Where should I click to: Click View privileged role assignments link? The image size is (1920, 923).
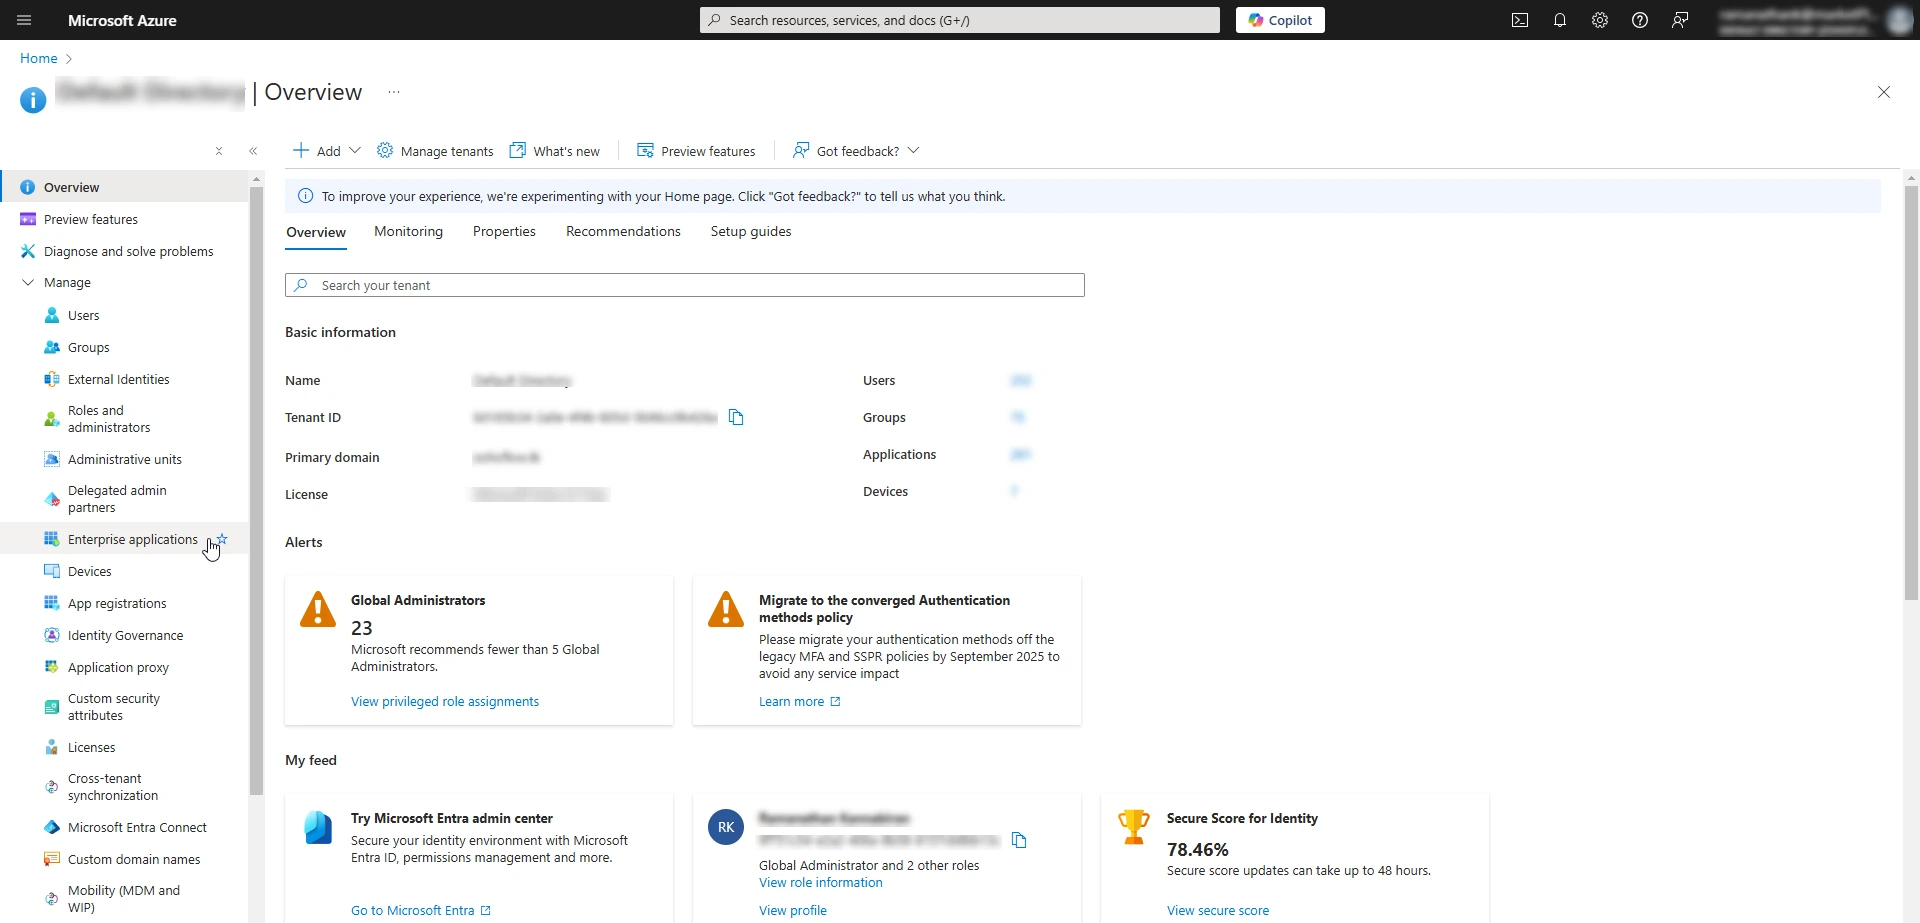coord(444,701)
